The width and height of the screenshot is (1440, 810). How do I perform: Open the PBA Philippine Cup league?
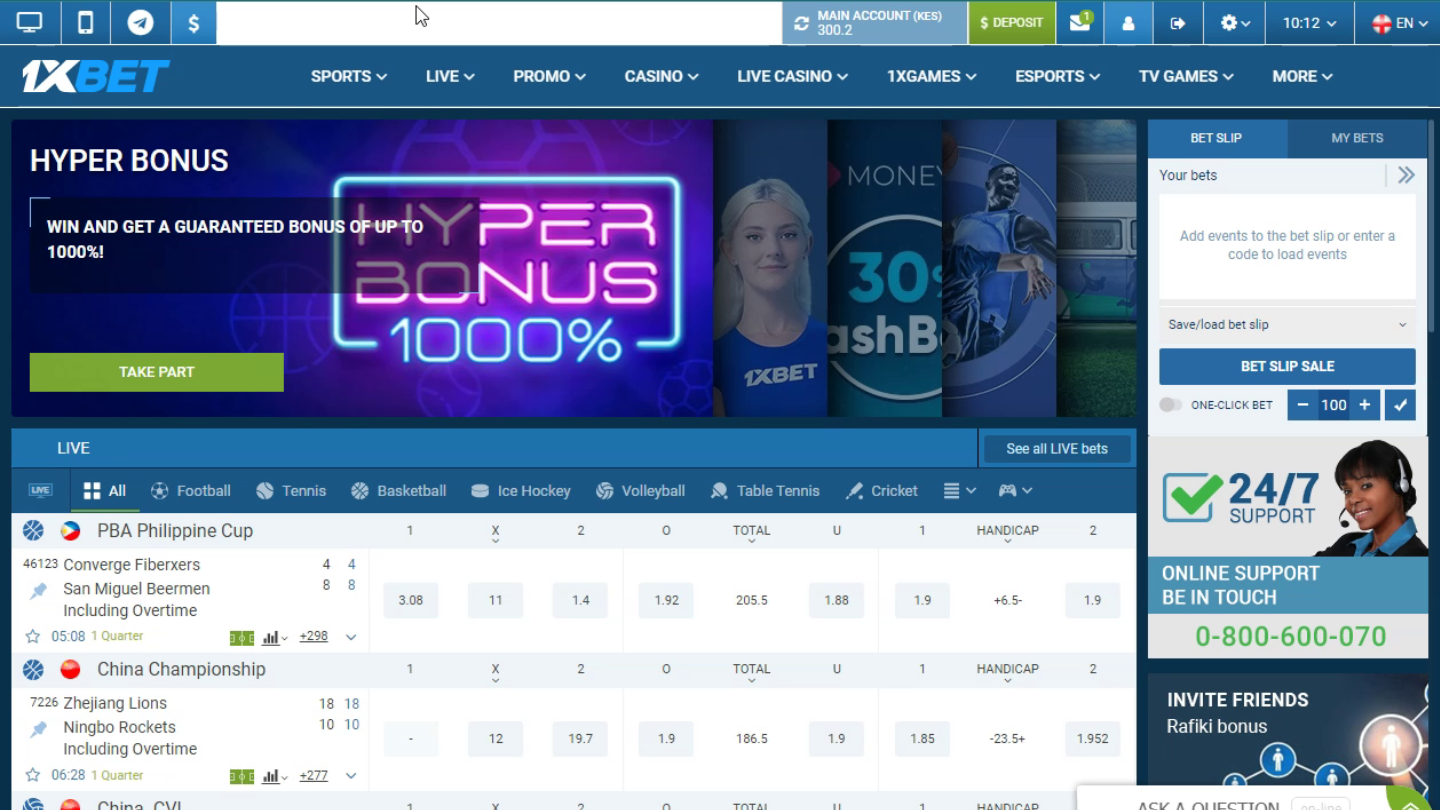175,531
